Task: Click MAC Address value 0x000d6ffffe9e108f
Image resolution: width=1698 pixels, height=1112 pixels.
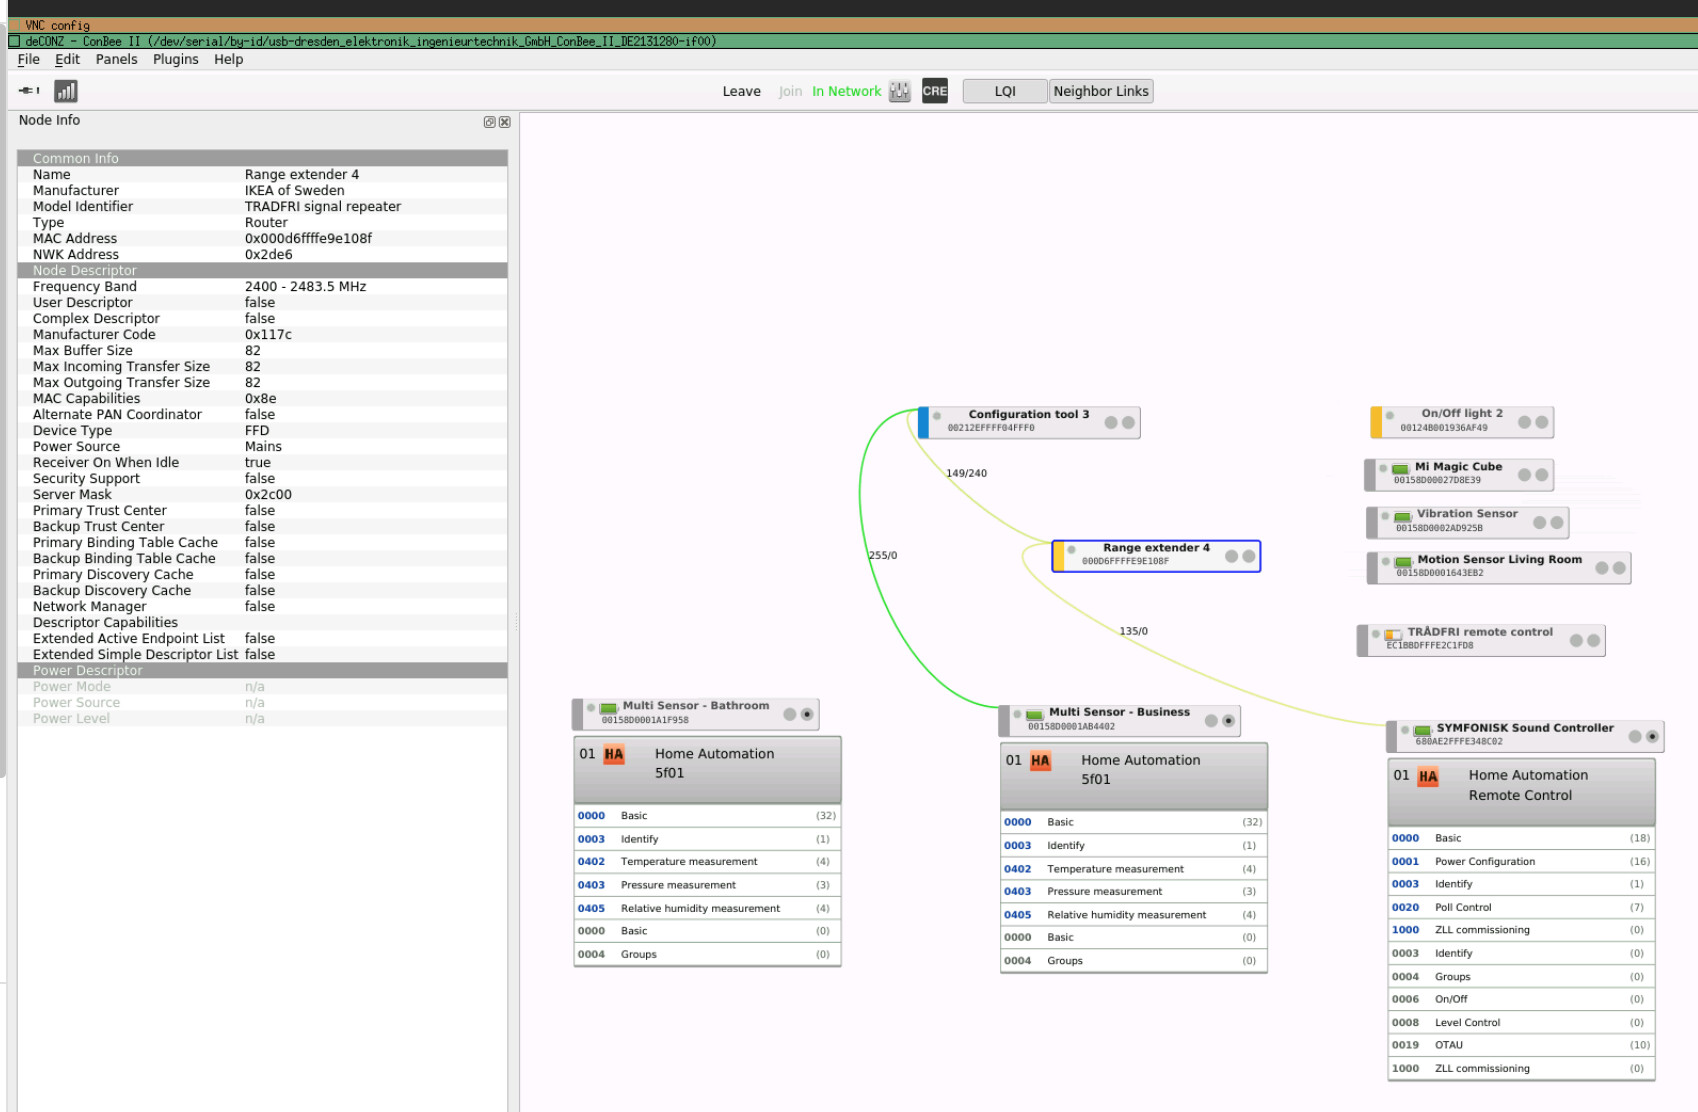Action: (308, 238)
